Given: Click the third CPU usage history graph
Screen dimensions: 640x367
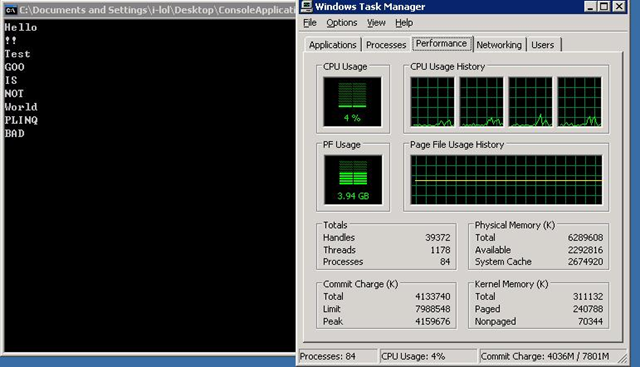Looking at the screenshot, I should 530,102.
